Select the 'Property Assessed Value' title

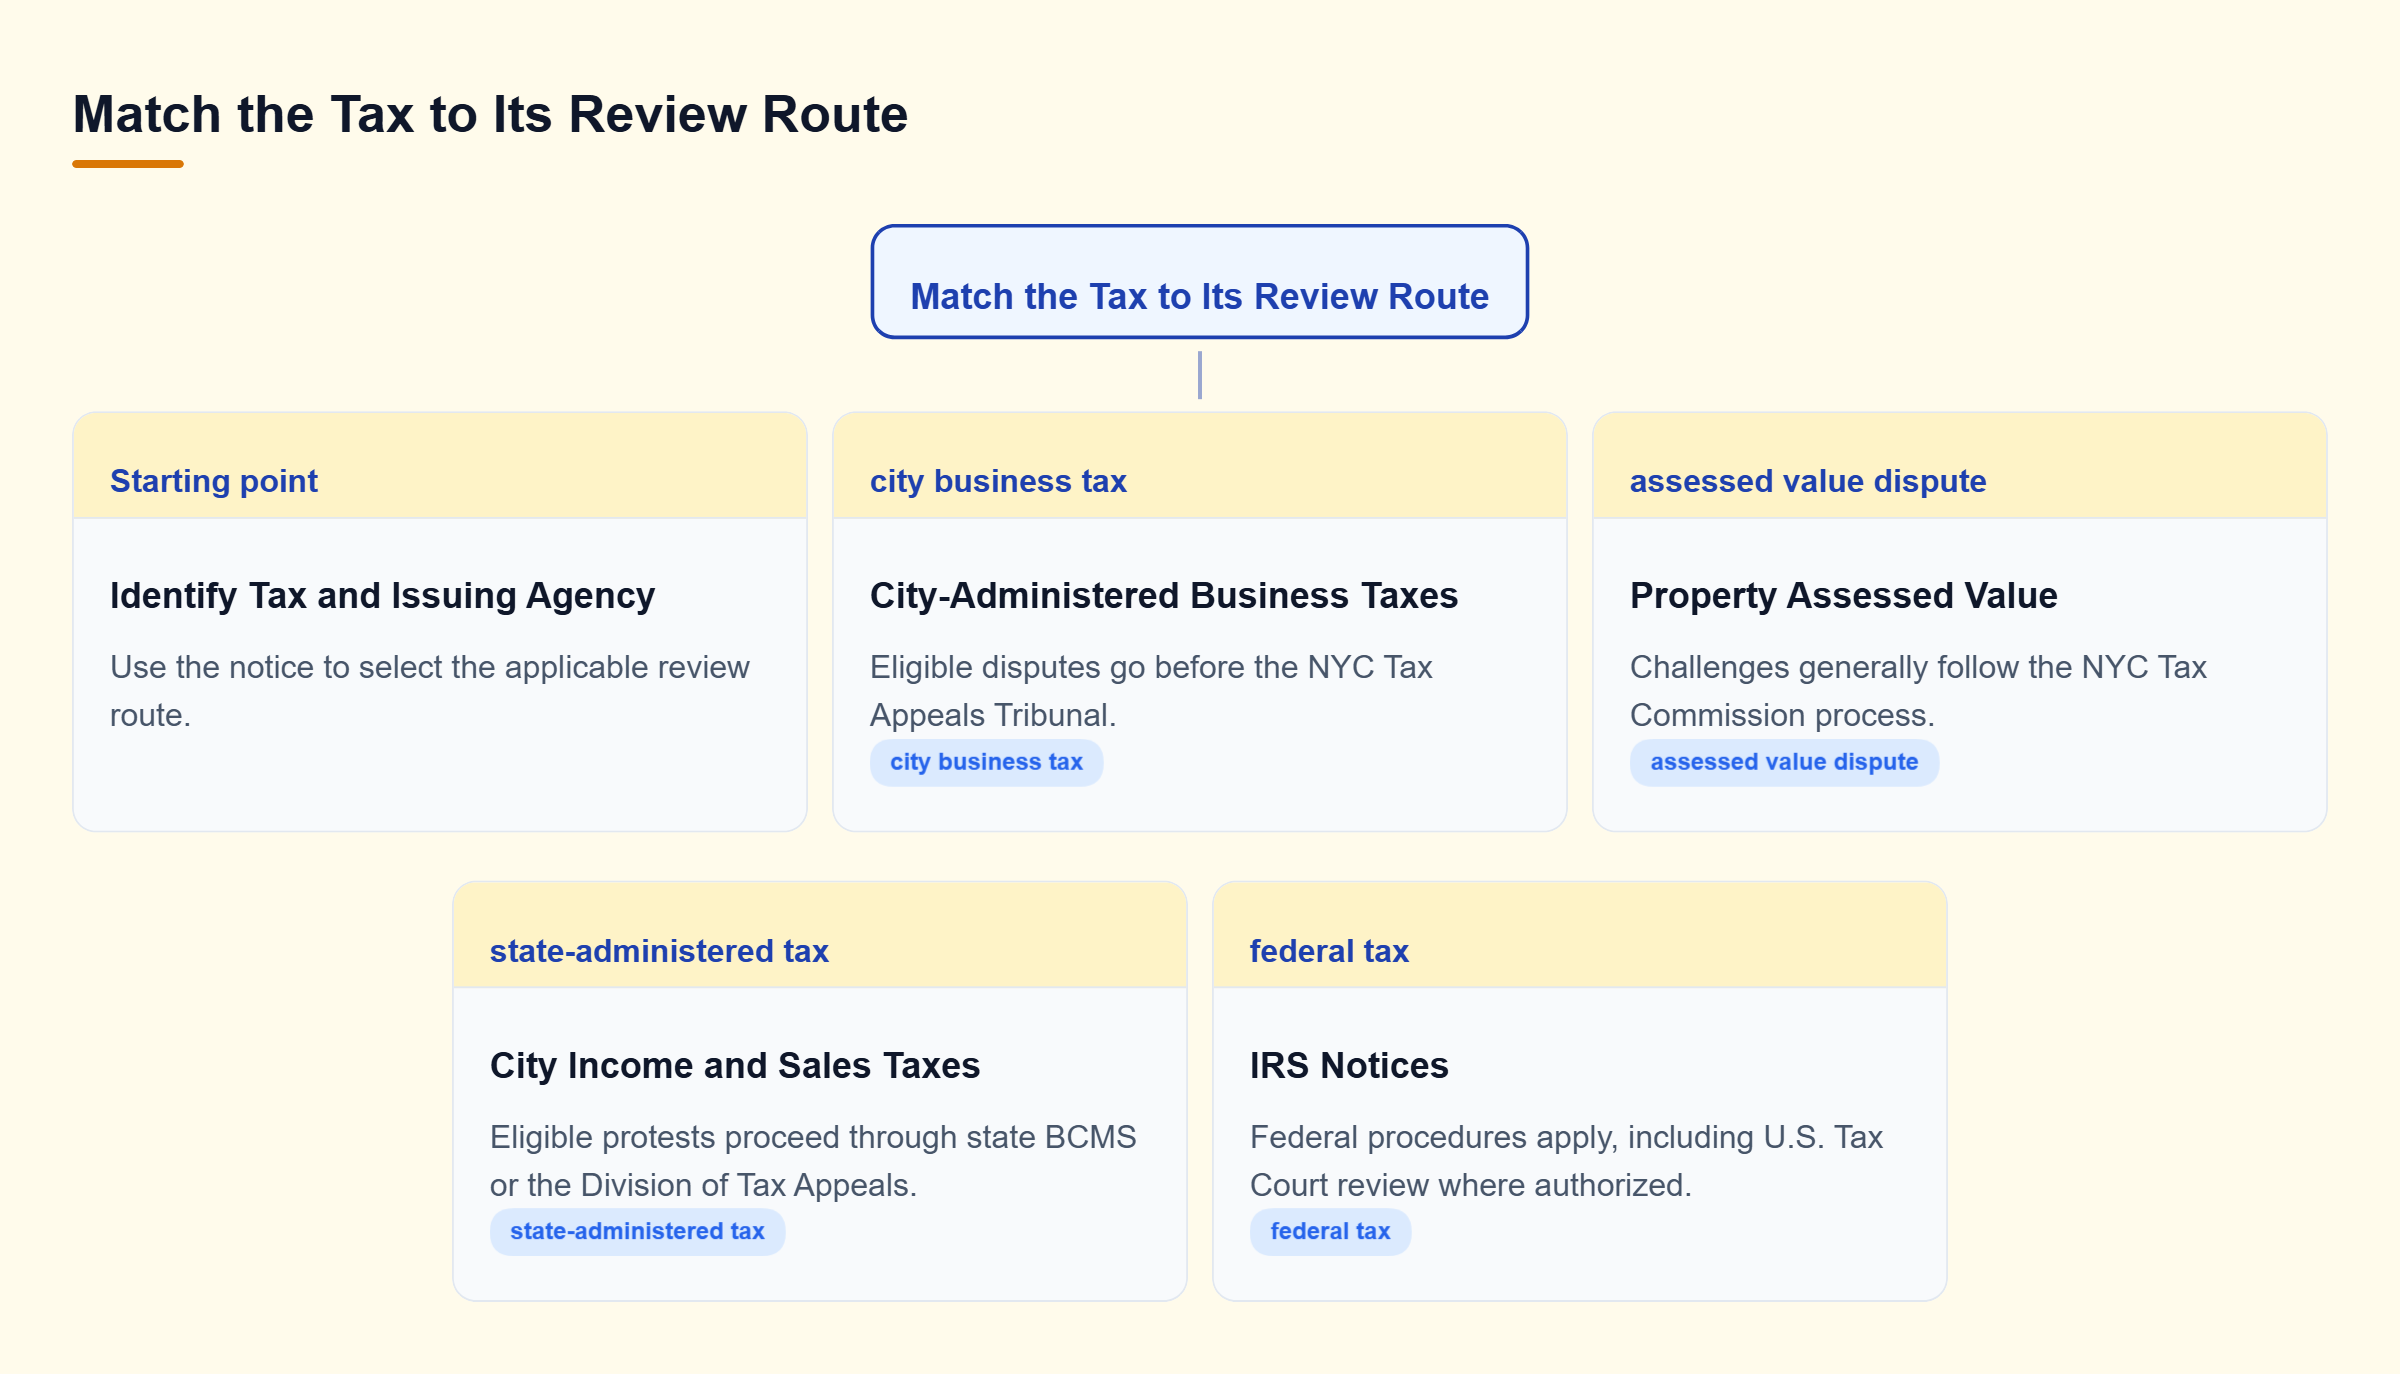coord(1843,595)
